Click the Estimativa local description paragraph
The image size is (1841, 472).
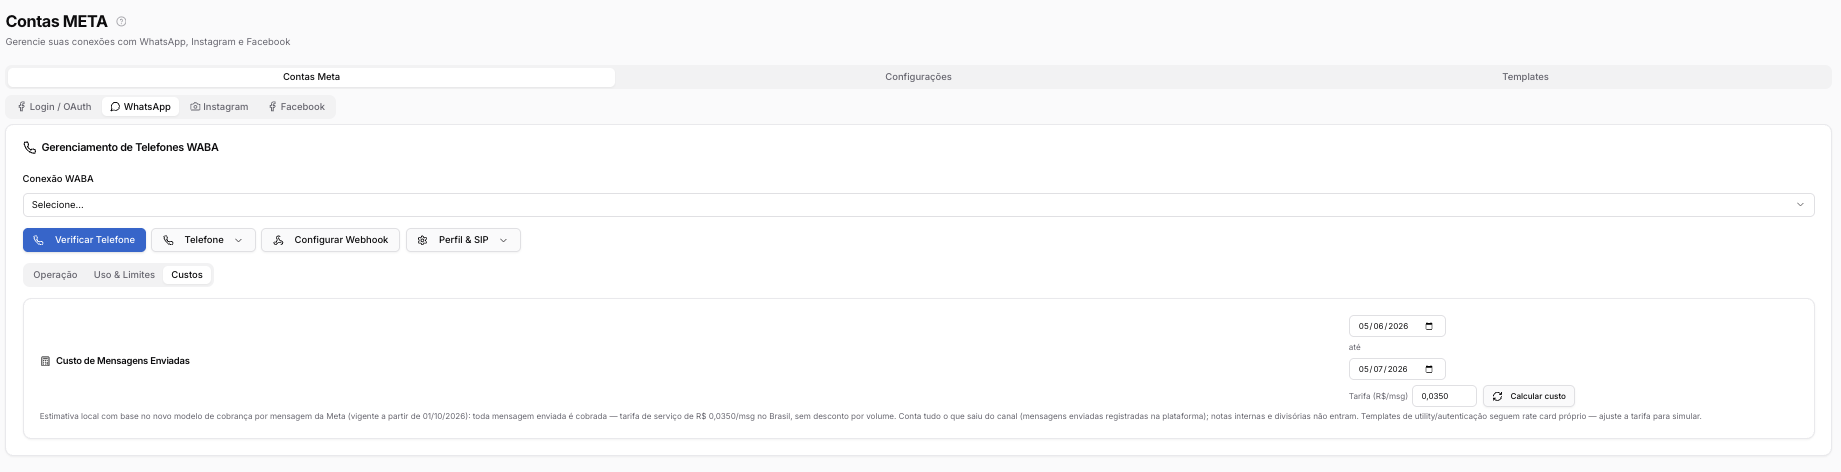(870, 416)
